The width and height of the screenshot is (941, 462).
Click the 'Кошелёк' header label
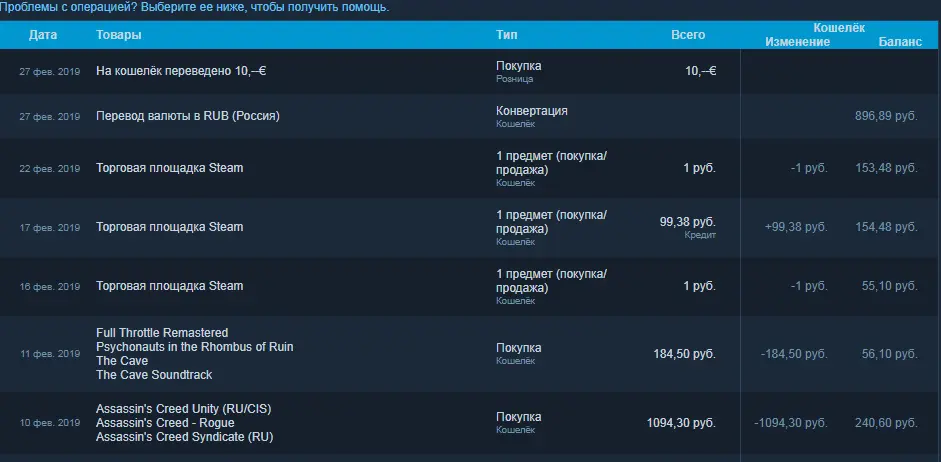pos(839,28)
